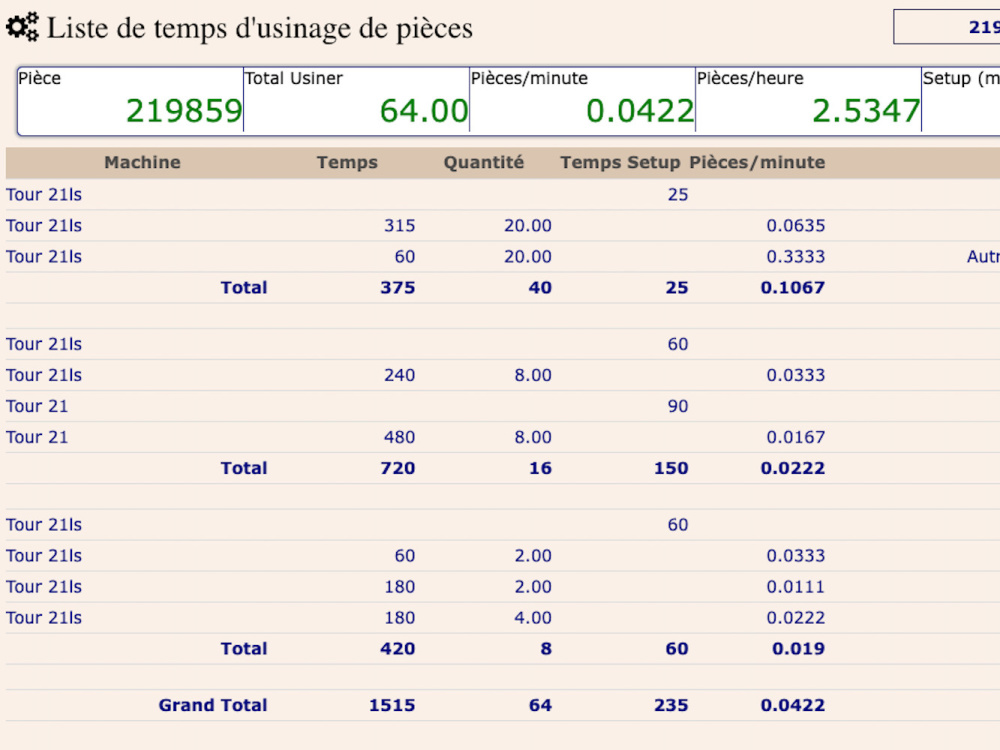Click the Temps Setup column header
The width and height of the screenshot is (1000, 750).
[x=620, y=163]
